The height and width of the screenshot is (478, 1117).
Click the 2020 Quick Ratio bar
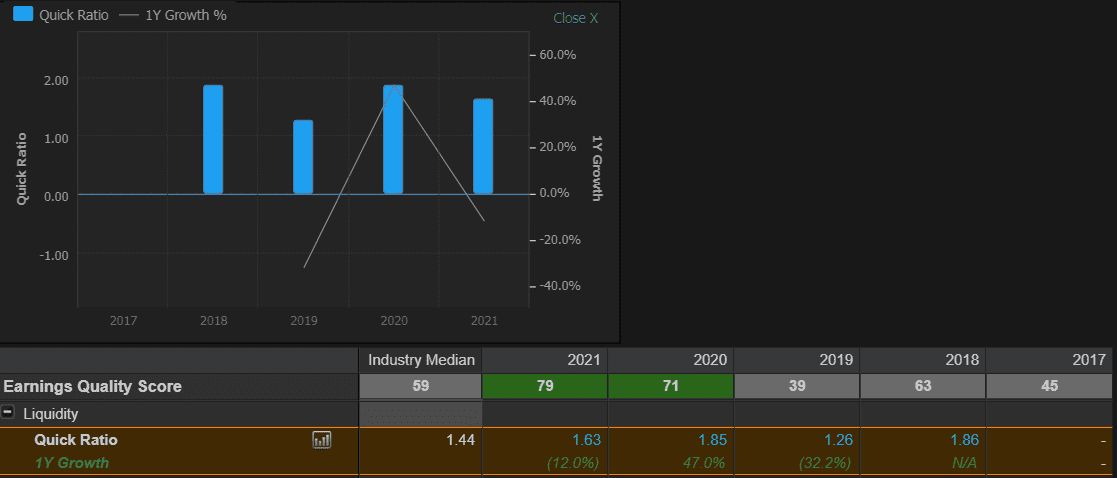[393, 139]
